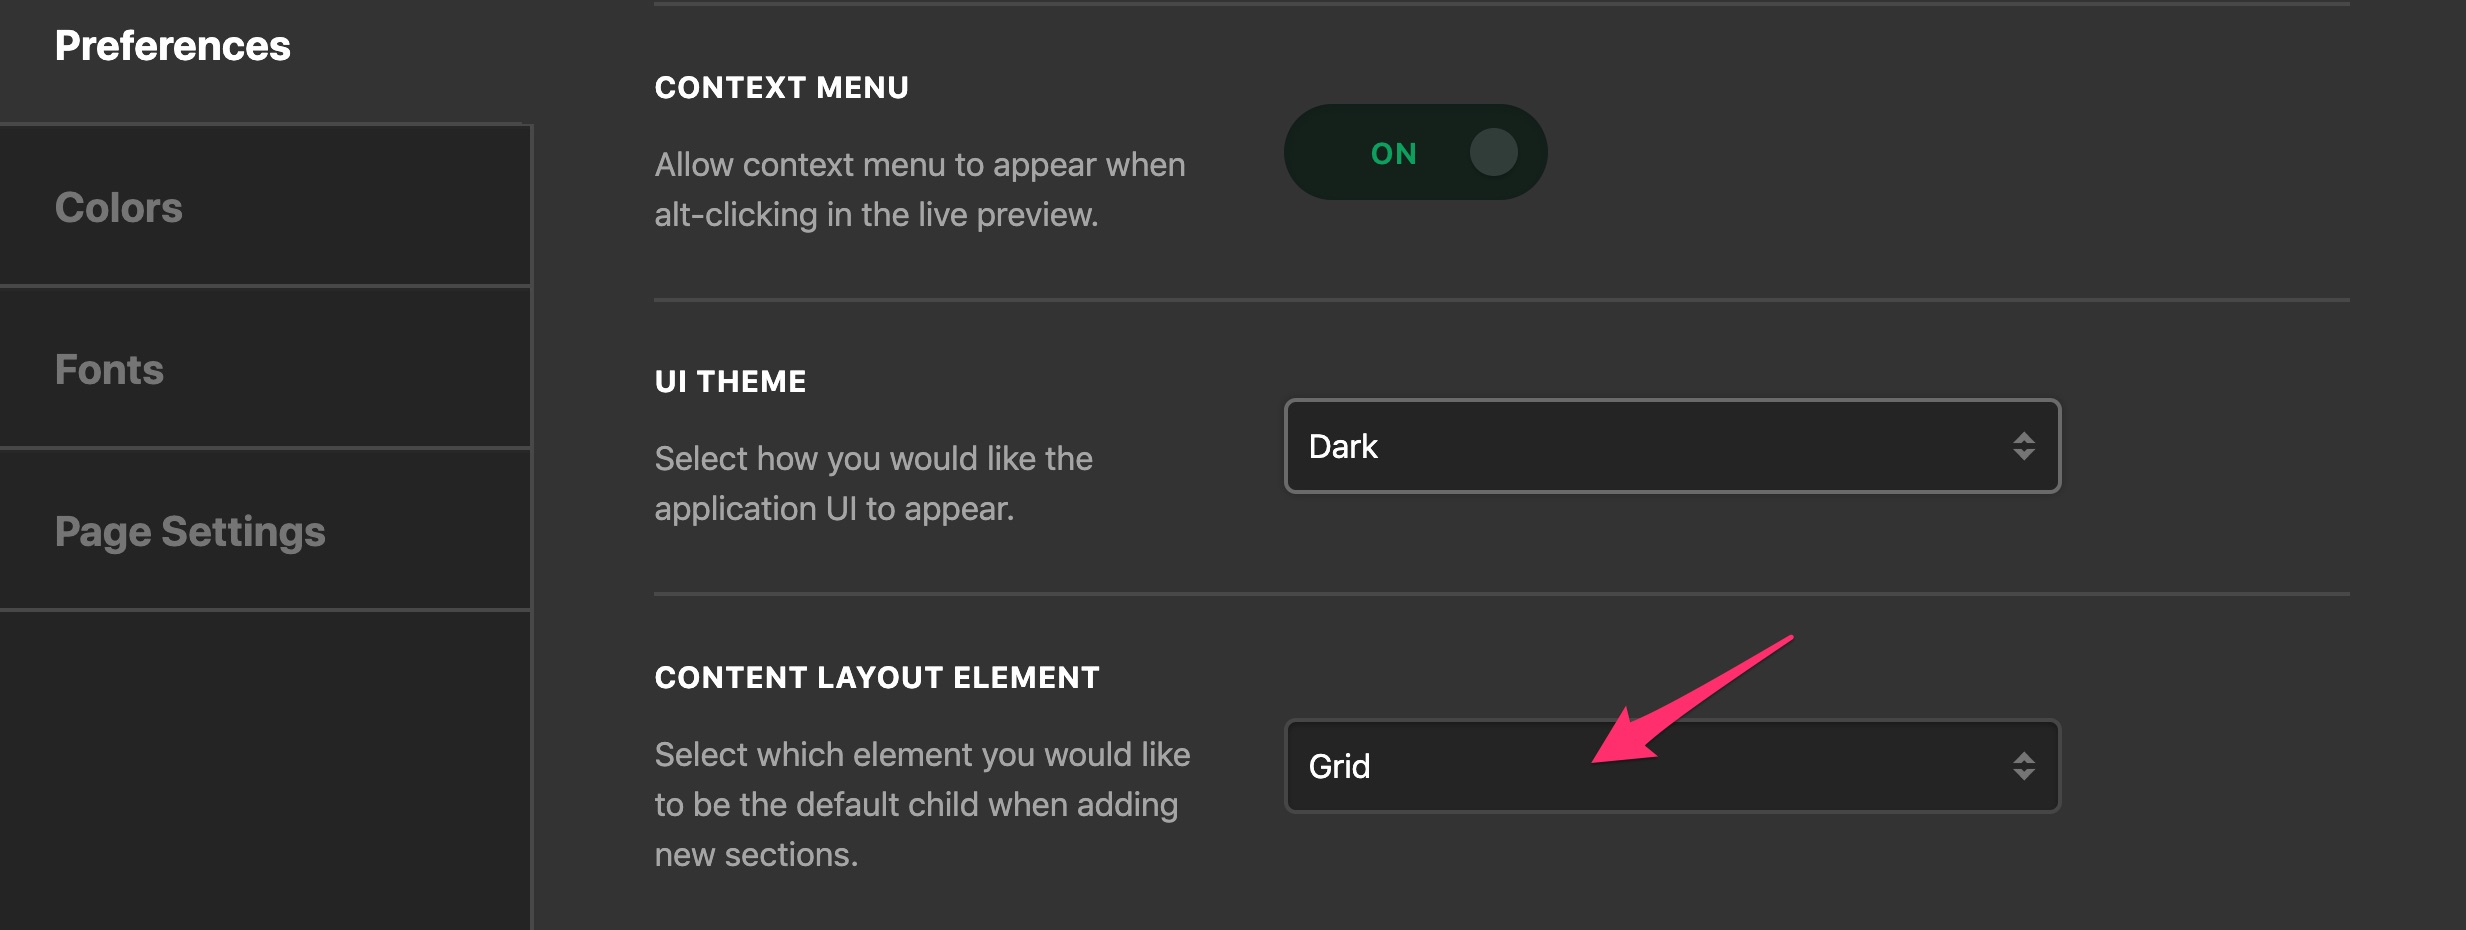Select the Page Settings tab
Image resolution: width=2466 pixels, height=930 pixels.
pyautogui.click(x=265, y=531)
